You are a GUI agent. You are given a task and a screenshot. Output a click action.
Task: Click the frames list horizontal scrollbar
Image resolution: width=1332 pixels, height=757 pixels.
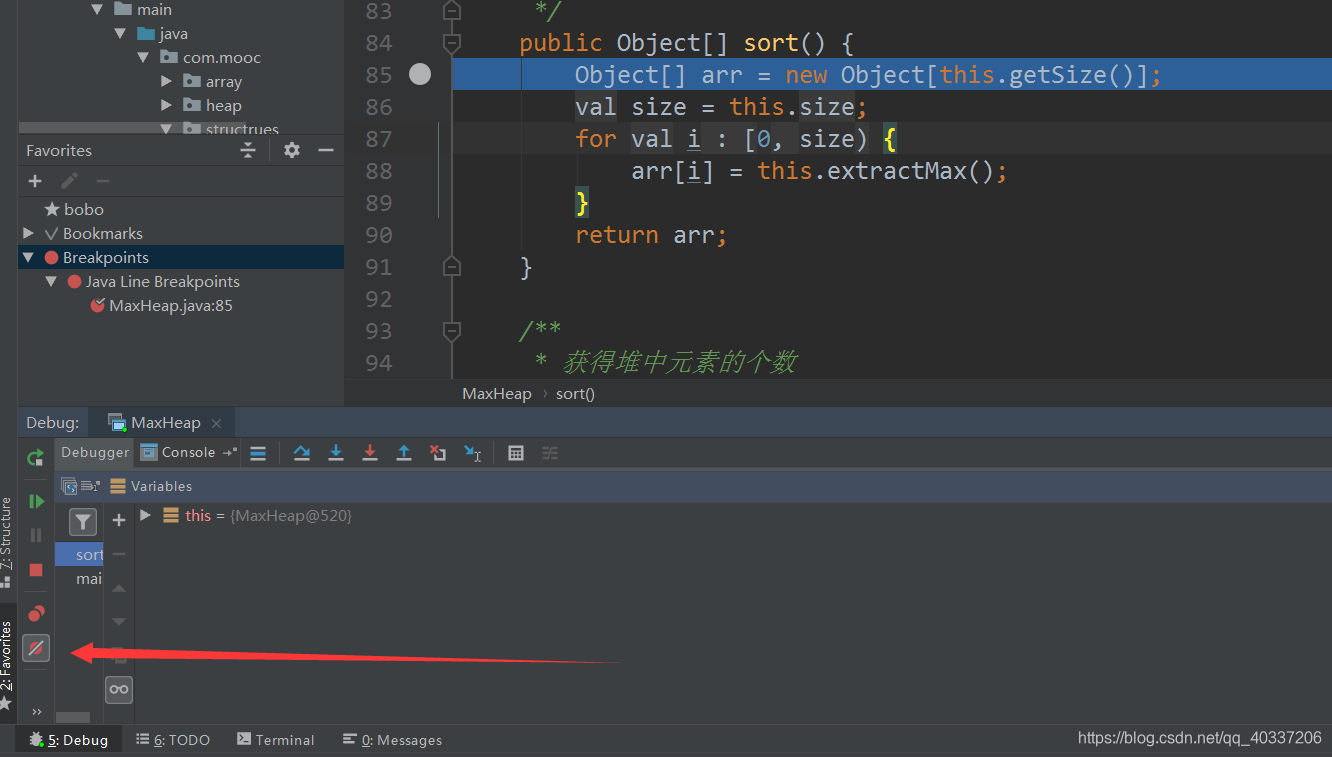(x=73, y=717)
